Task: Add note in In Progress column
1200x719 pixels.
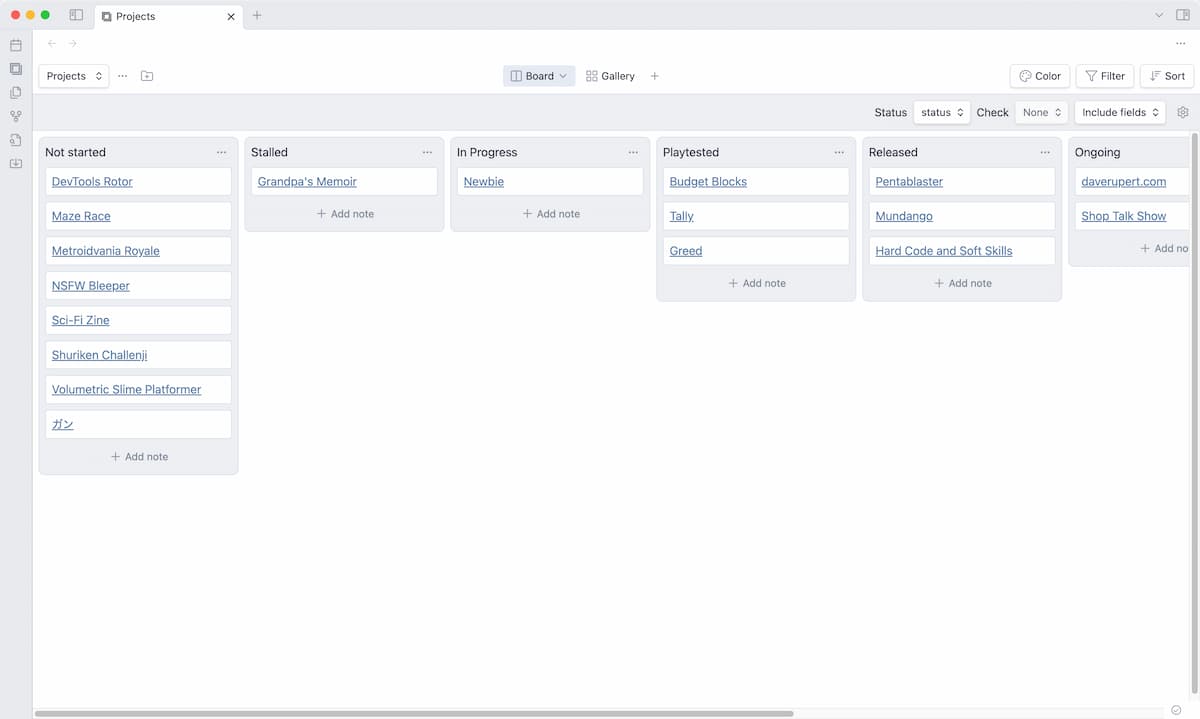Action: pos(551,214)
